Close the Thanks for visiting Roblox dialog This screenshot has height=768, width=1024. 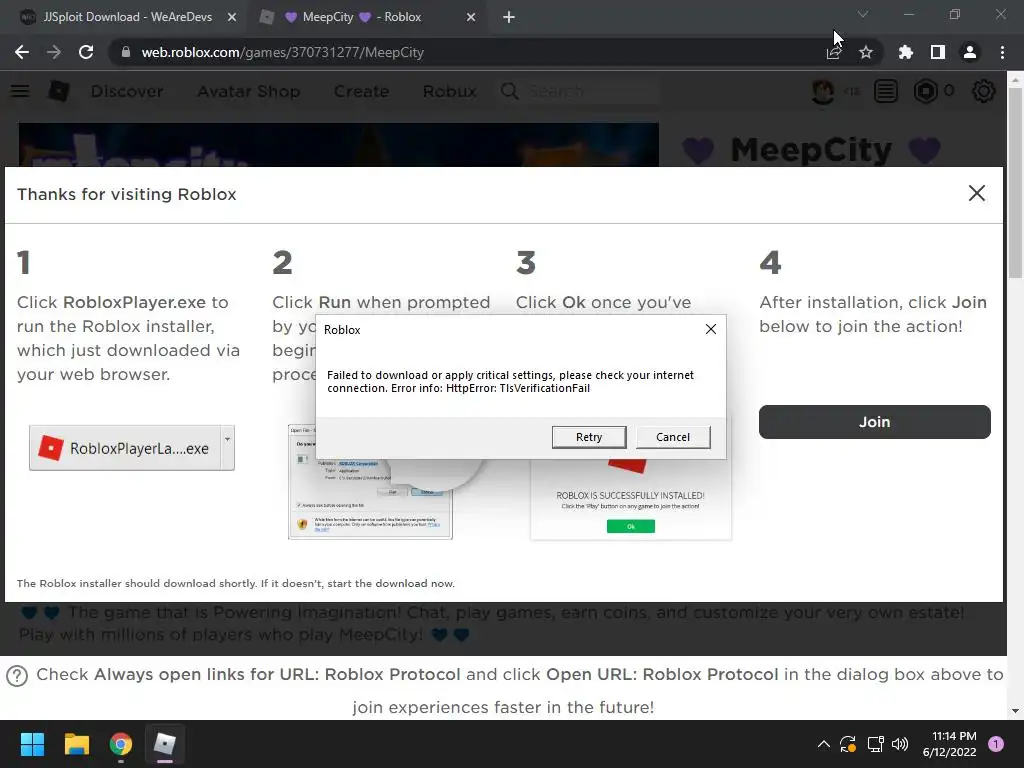pyautogui.click(x=977, y=193)
